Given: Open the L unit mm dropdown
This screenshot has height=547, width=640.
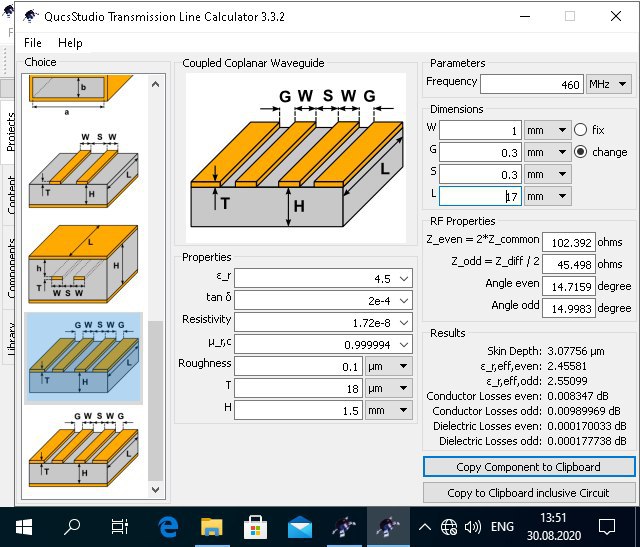Looking at the screenshot, I should coord(547,196).
